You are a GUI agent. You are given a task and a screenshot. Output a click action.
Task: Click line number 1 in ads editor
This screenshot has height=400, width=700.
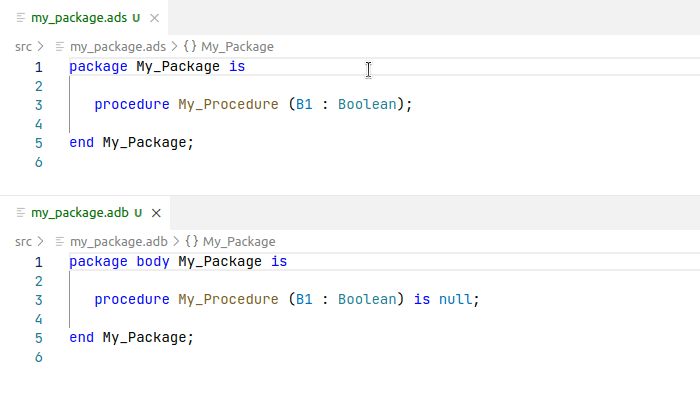[39, 67]
